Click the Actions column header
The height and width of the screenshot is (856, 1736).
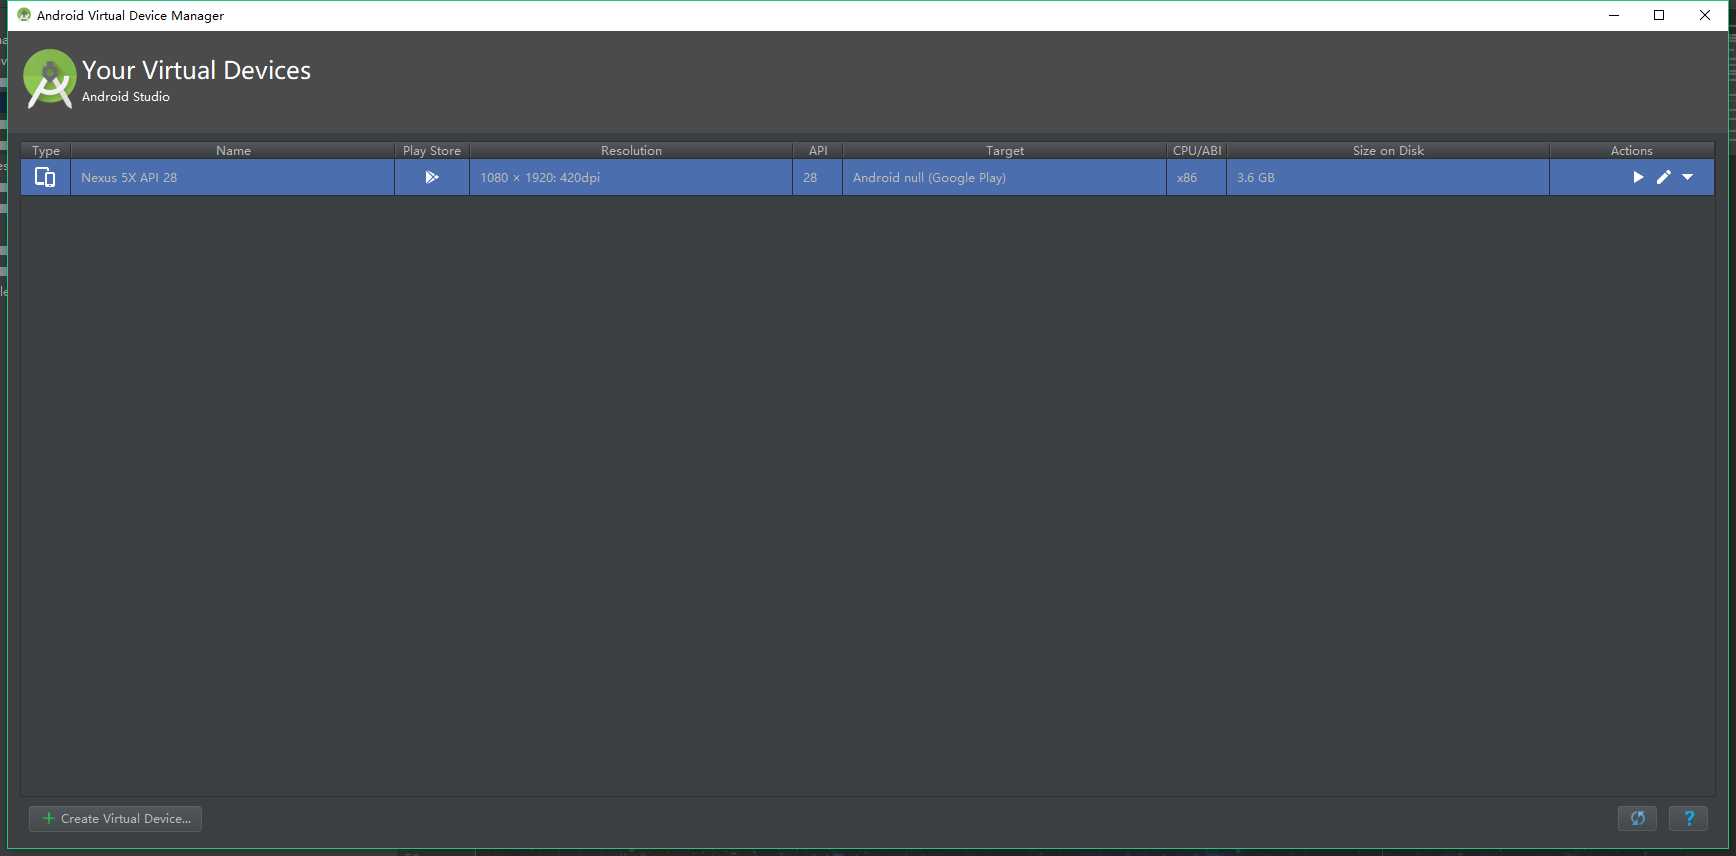click(x=1632, y=150)
